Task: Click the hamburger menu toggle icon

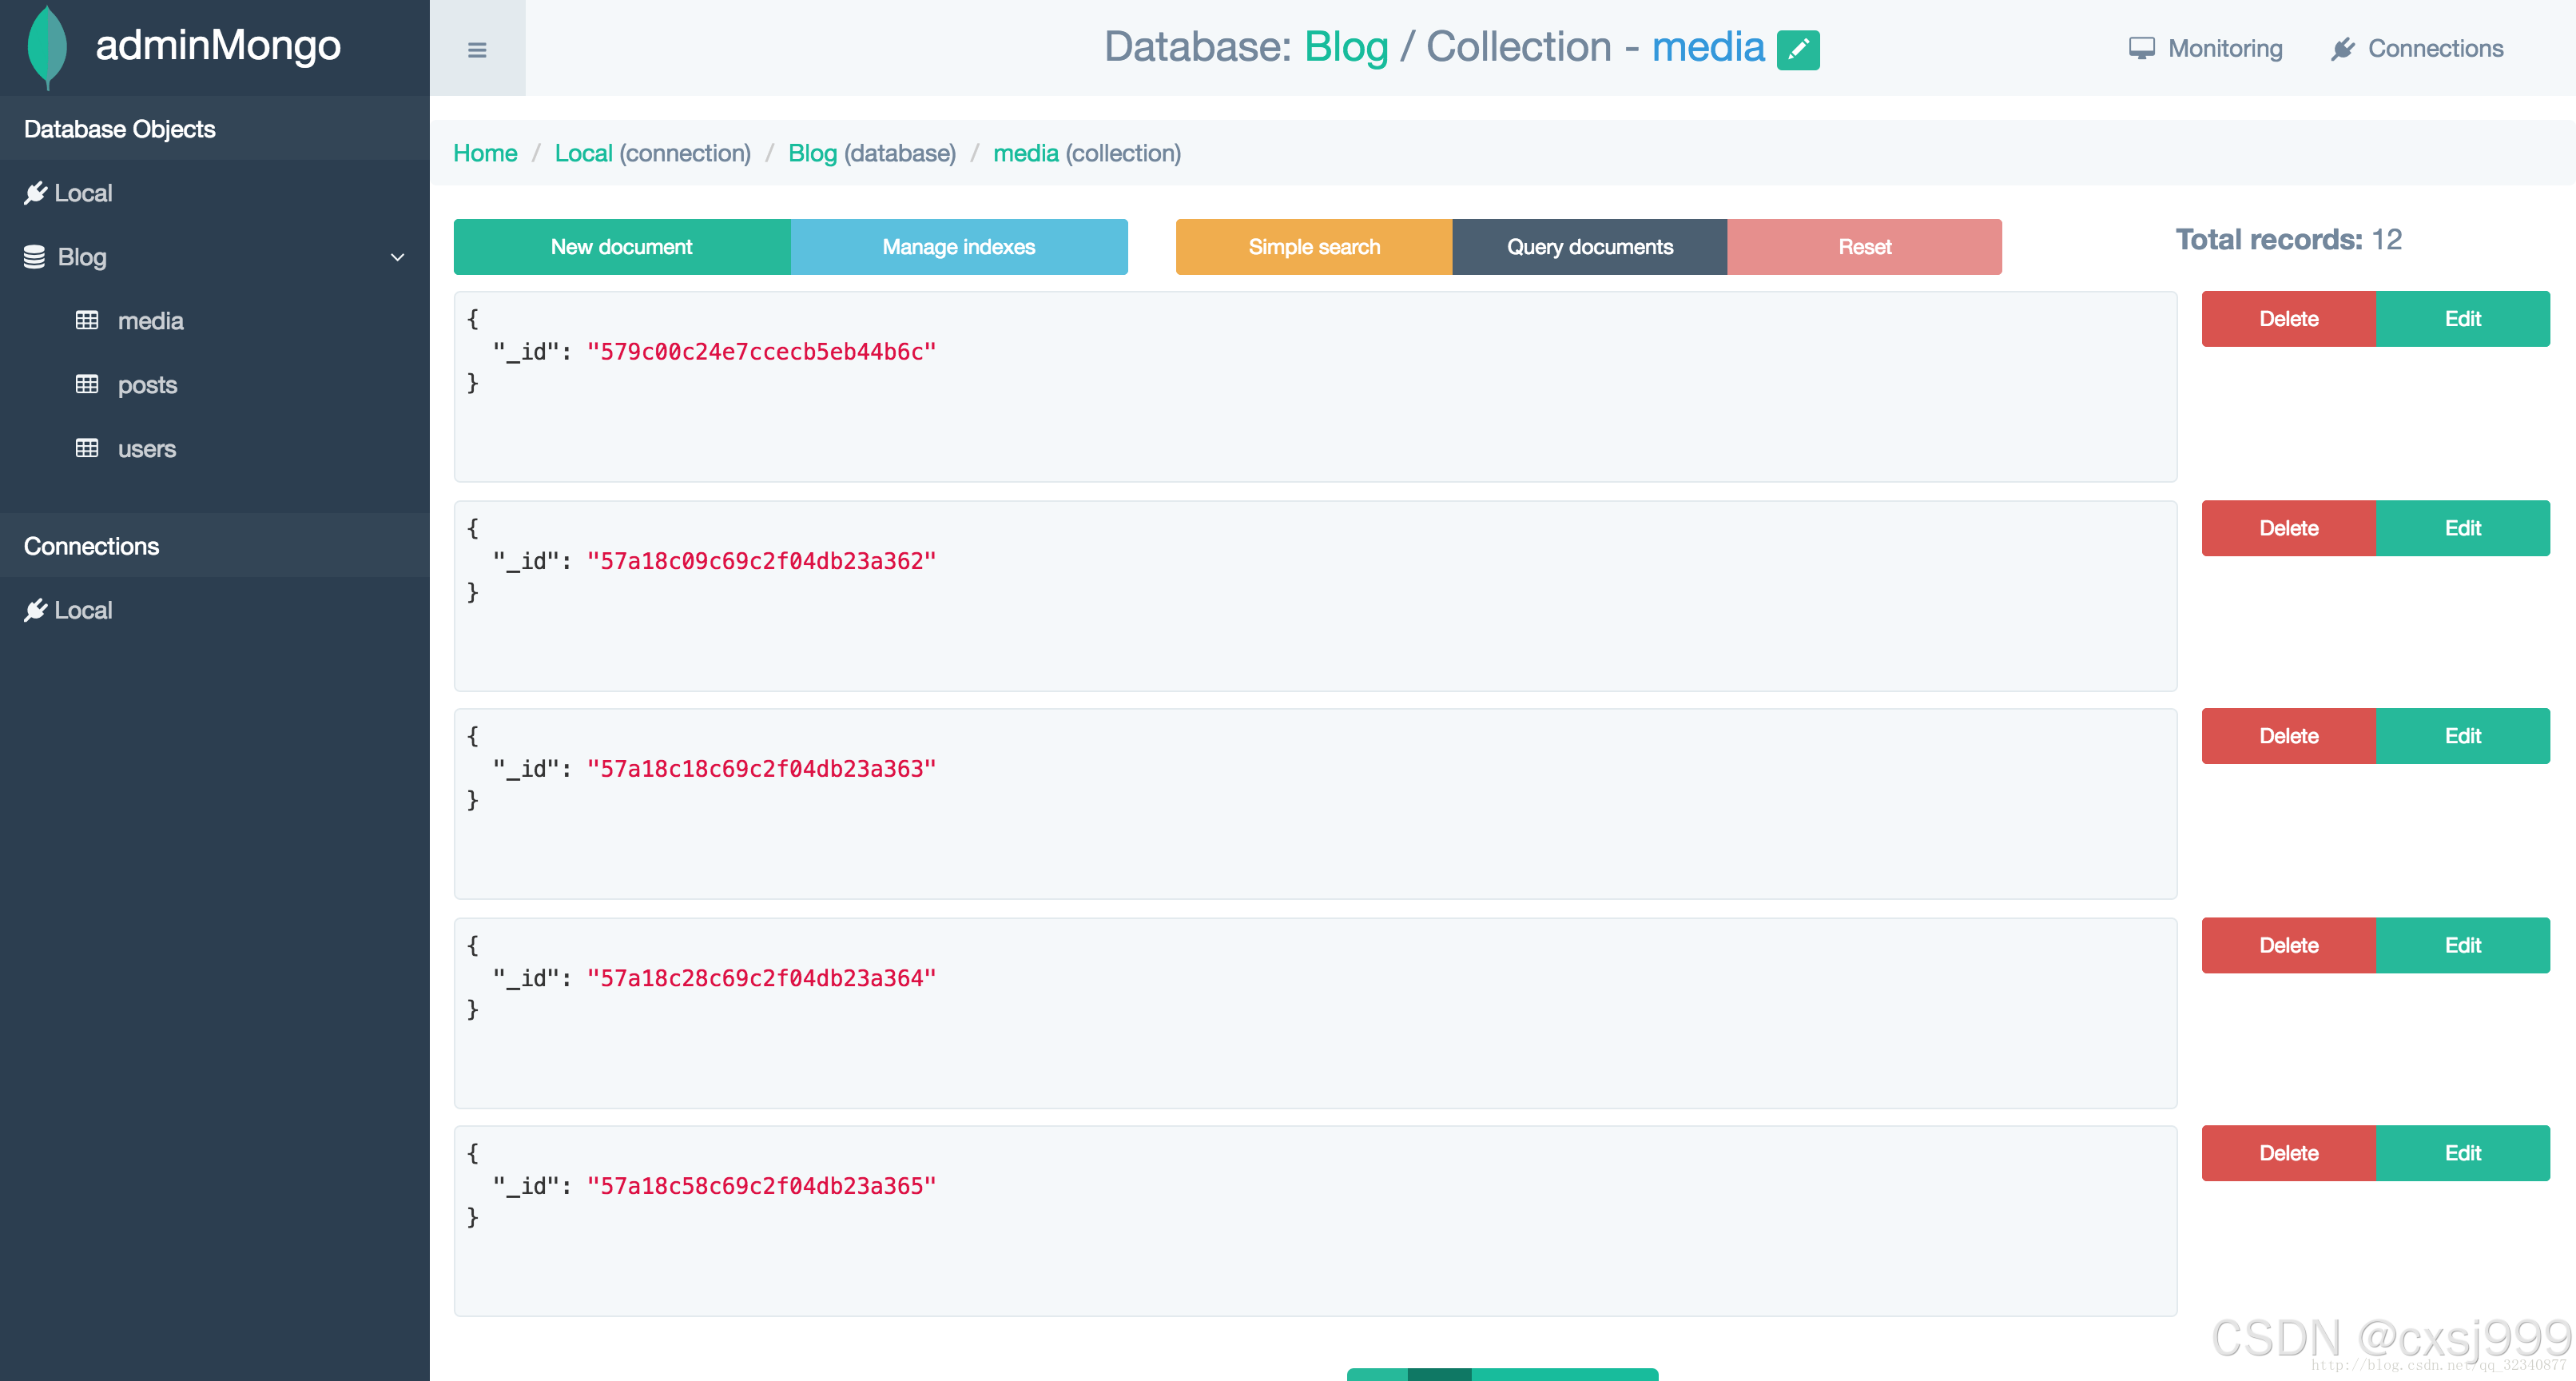Action: pyautogui.click(x=477, y=49)
